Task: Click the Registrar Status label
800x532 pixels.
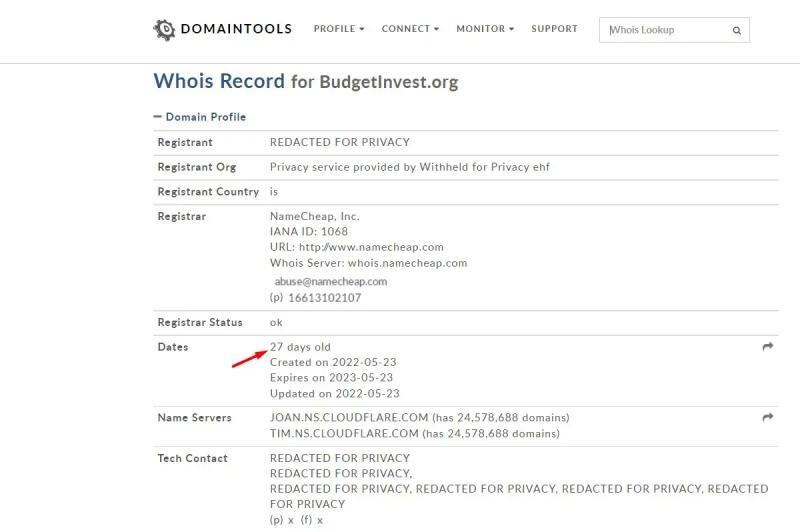Action: pyautogui.click(x=200, y=322)
